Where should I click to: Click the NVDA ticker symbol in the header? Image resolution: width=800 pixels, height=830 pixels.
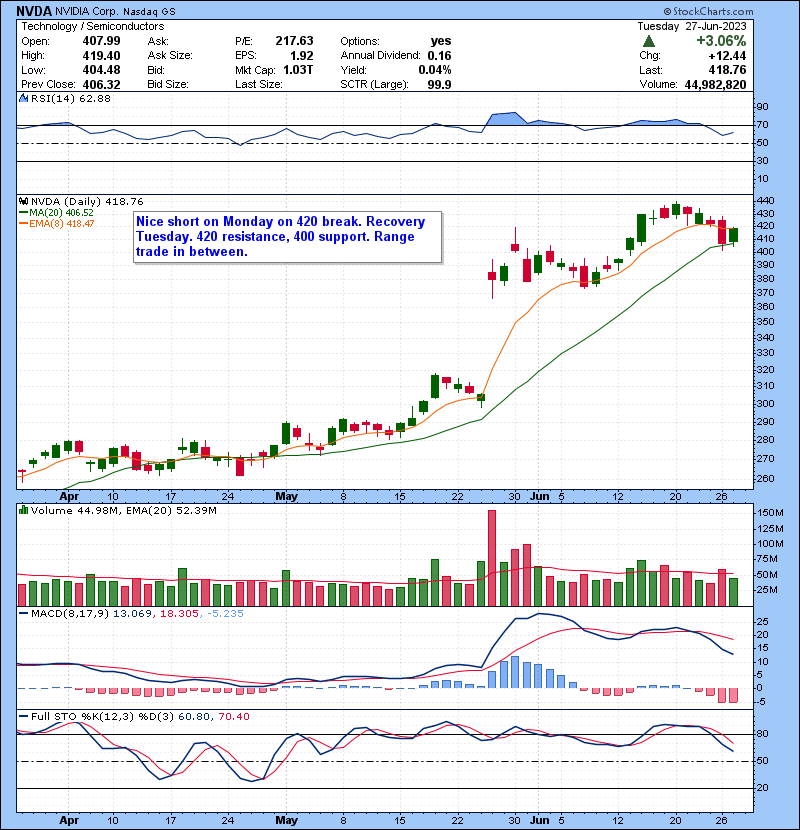(x=34, y=11)
